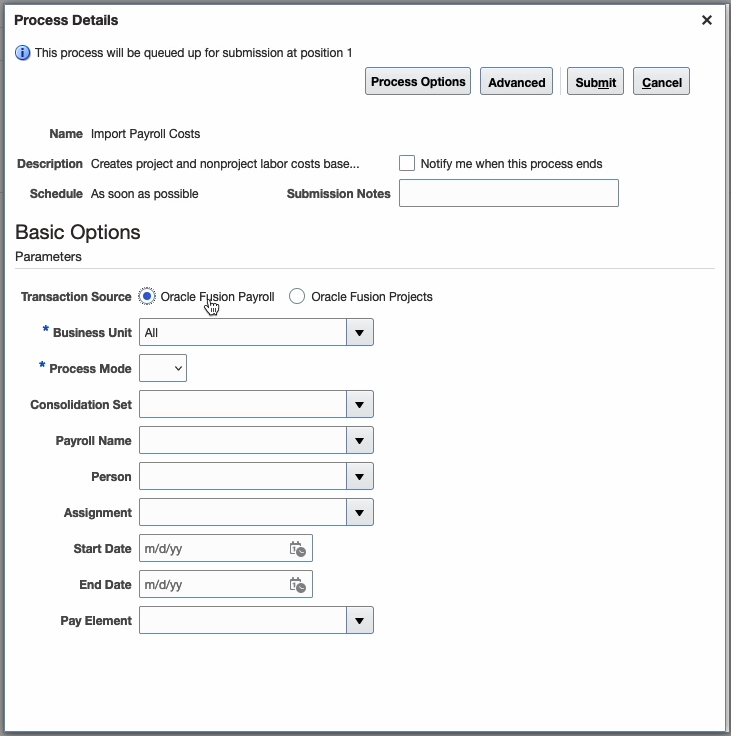Open the Process Mode select list
731x736 pixels.
[x=163, y=368]
